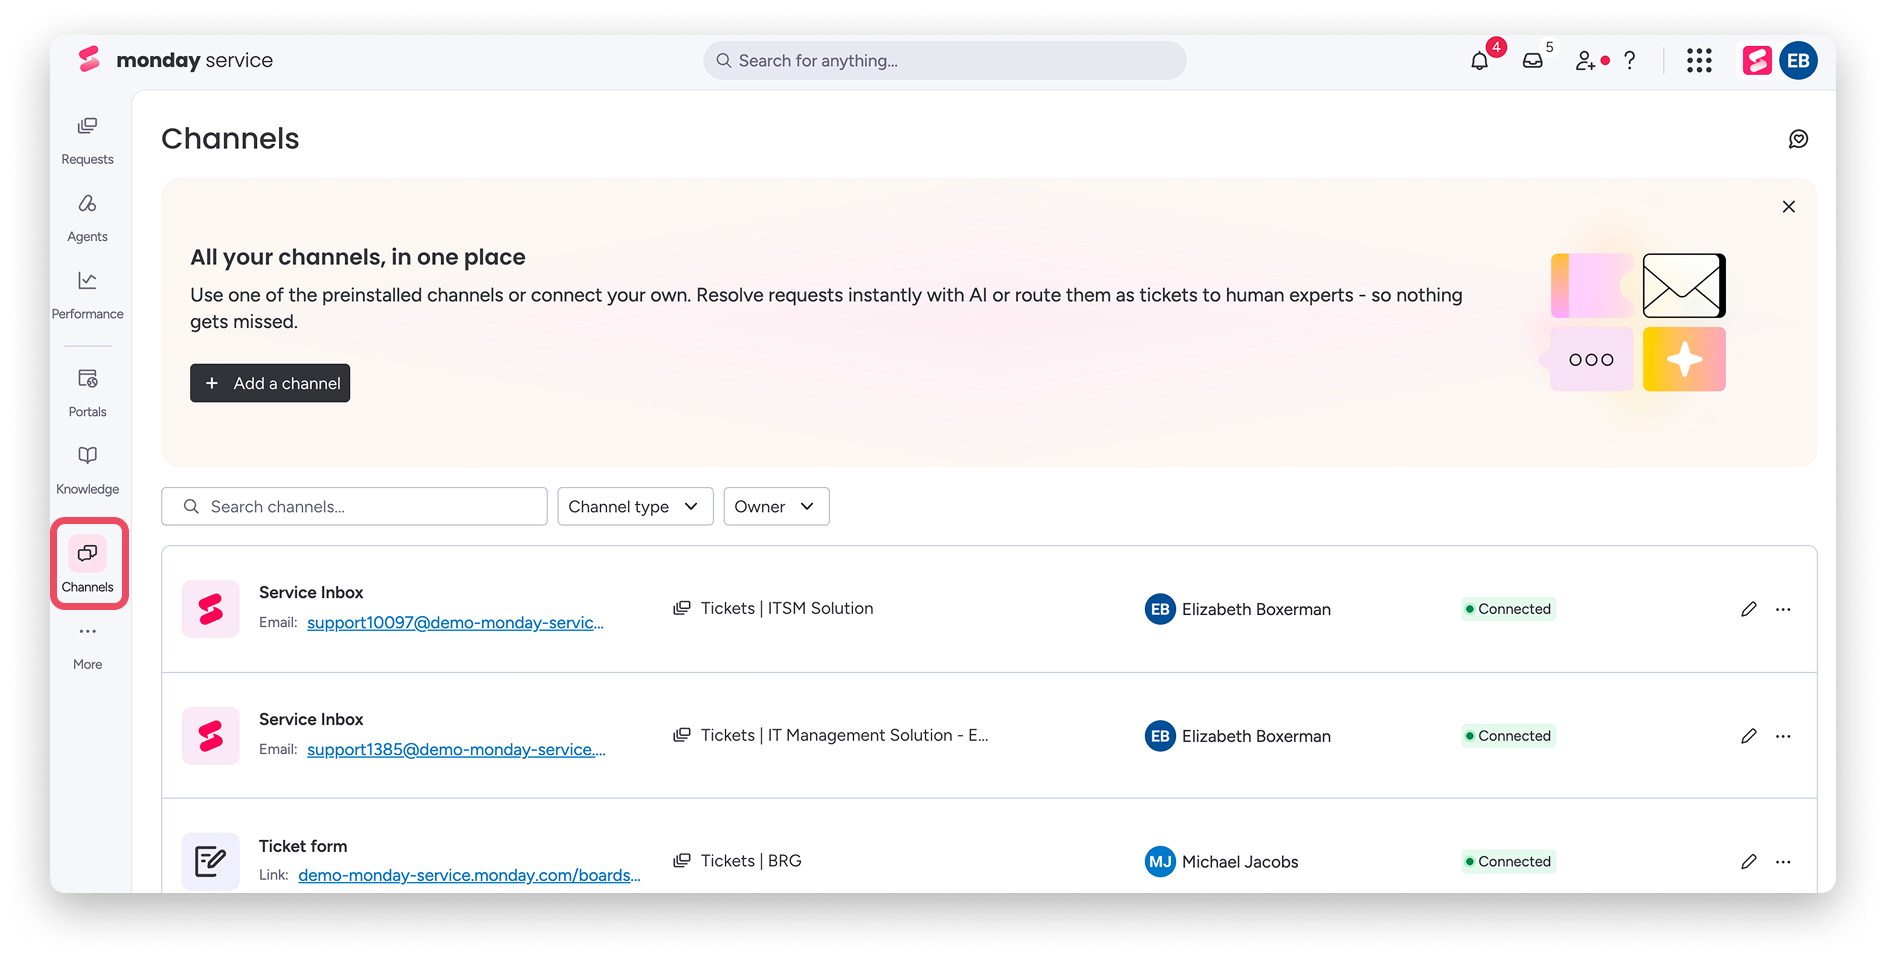Edit the support10097 Service Inbox channel
Image resolution: width=1886 pixels, height=958 pixels.
[1748, 609]
